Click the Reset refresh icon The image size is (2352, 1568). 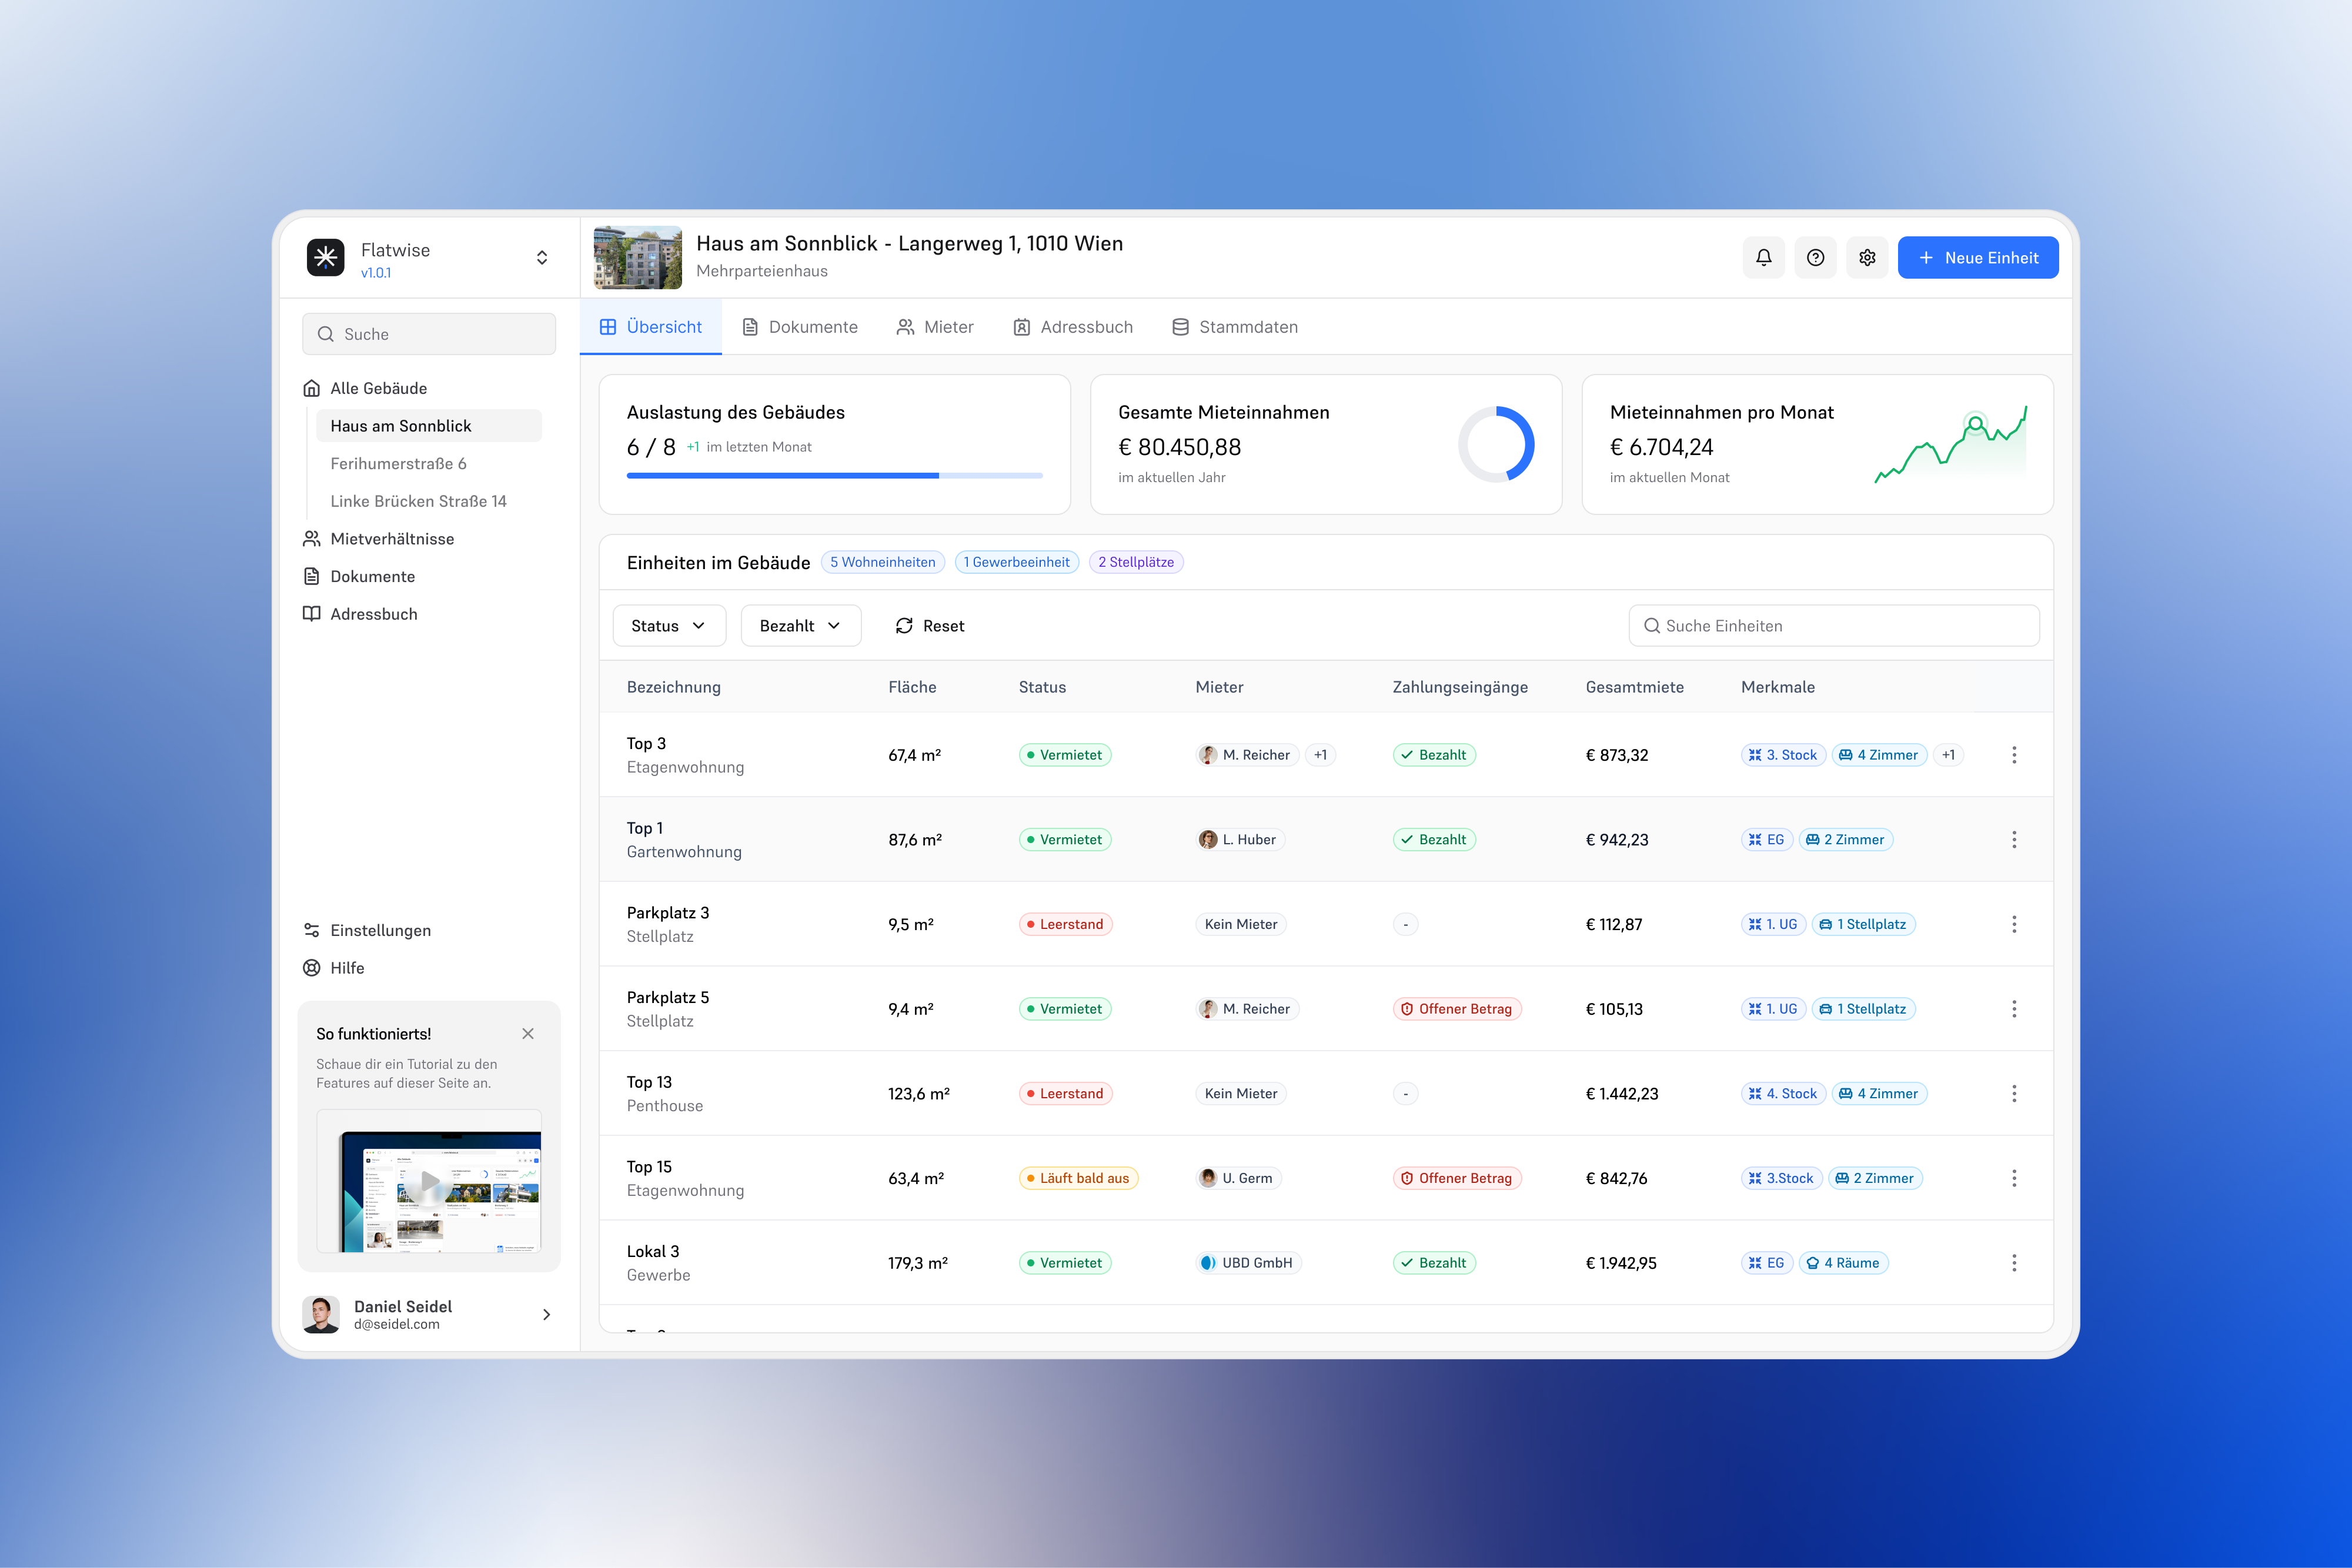click(904, 626)
